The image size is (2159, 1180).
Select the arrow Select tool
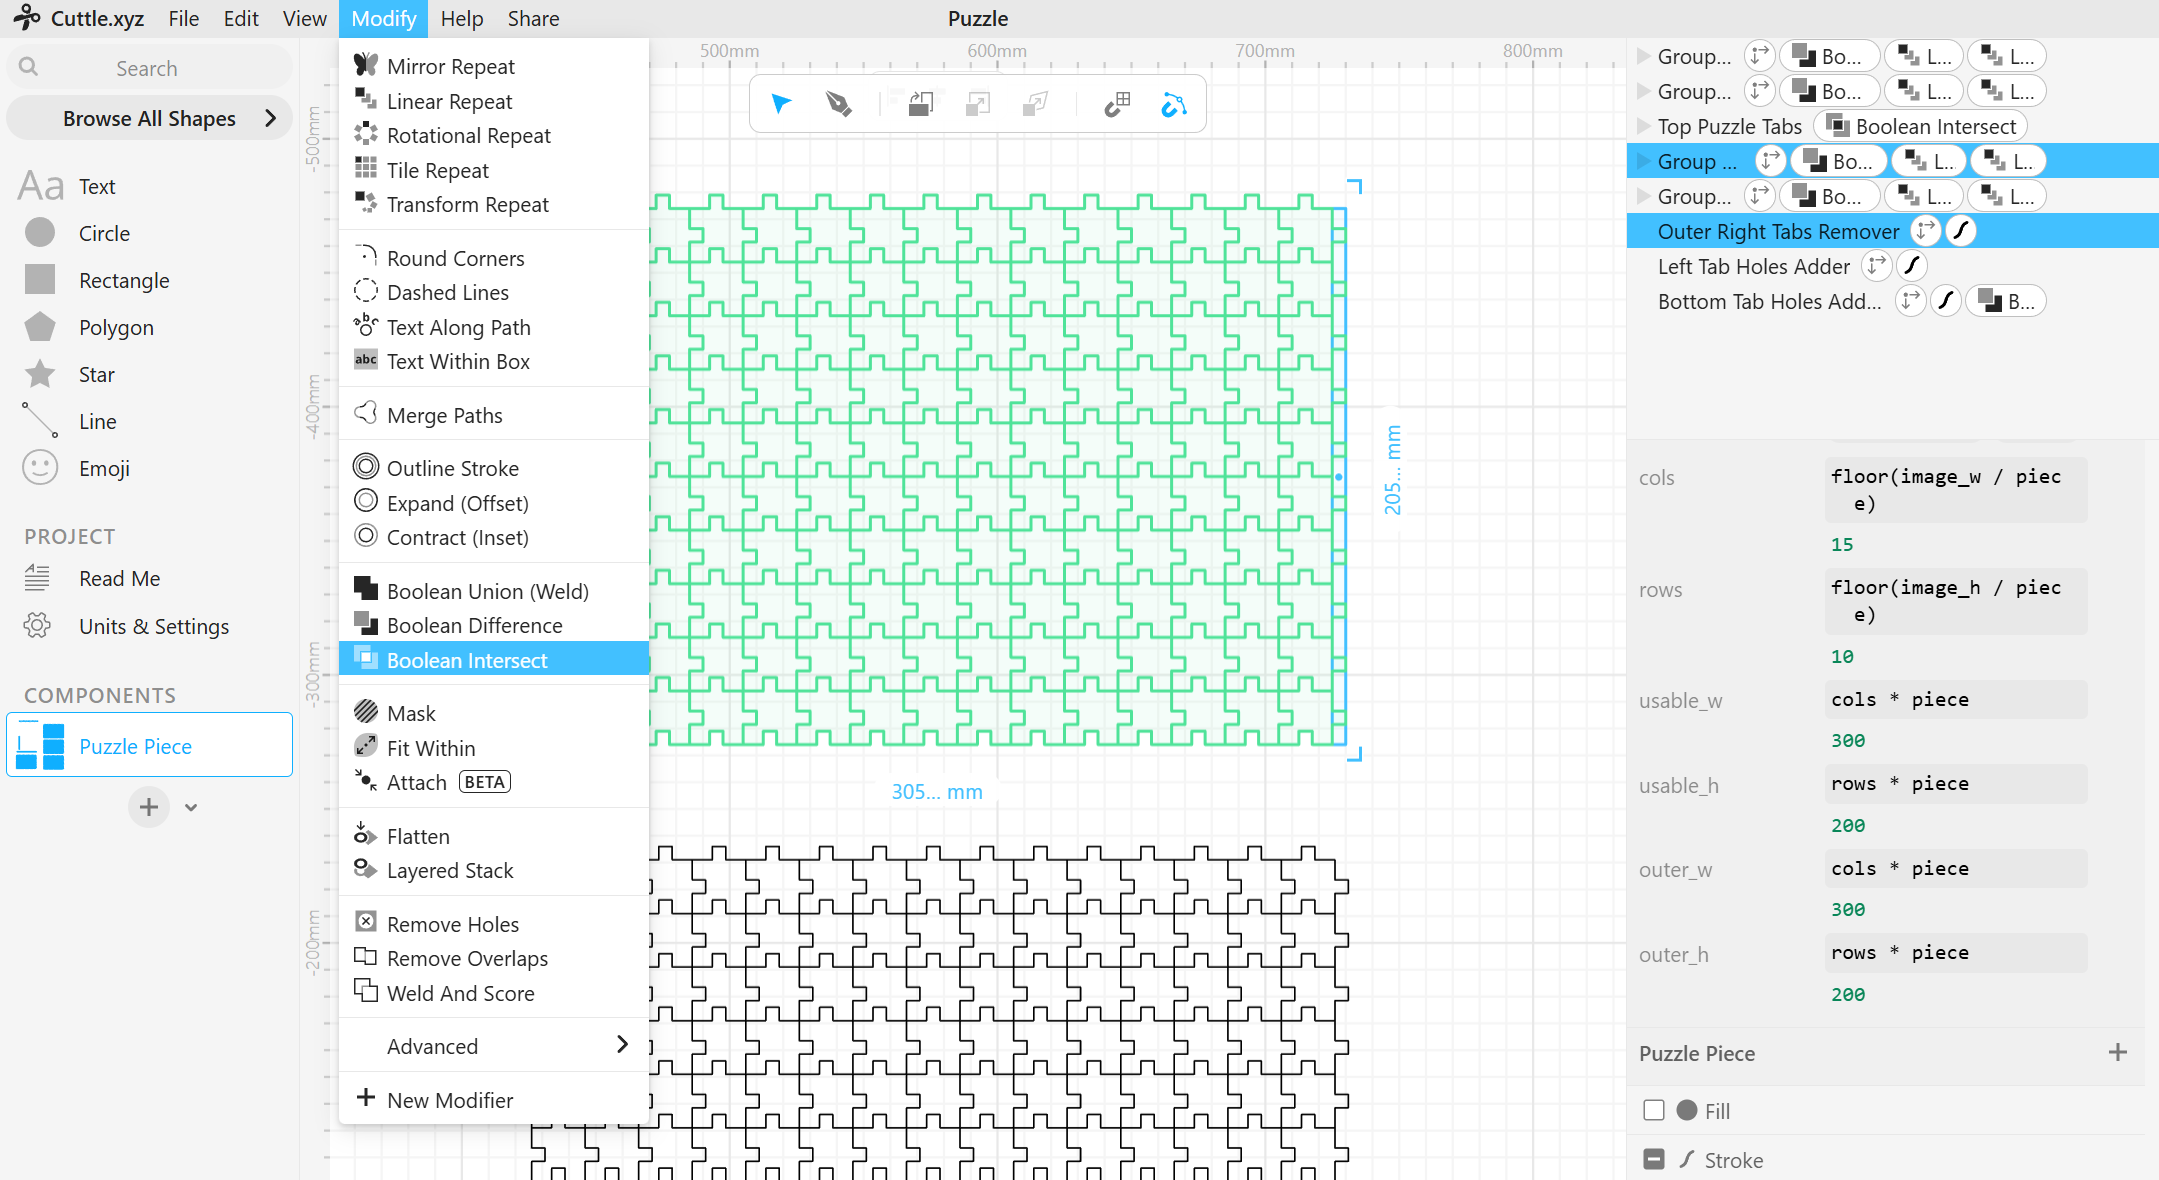[x=781, y=104]
